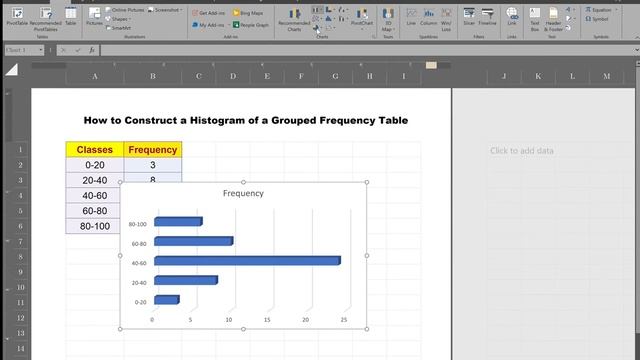Select column J header
This screenshot has height=360, width=640.
tap(504, 76)
